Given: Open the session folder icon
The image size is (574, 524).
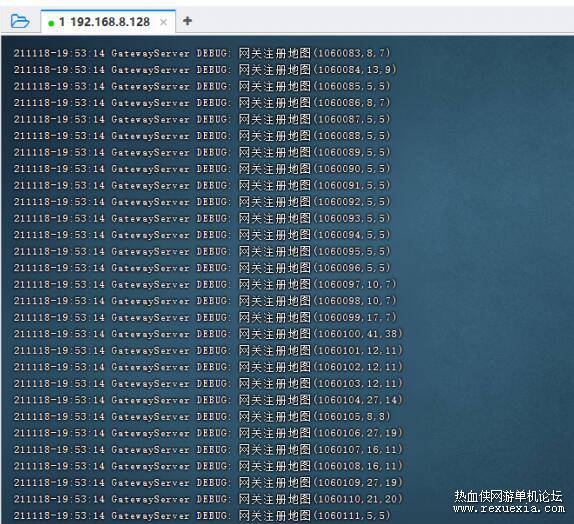Looking at the screenshot, I should [x=19, y=21].
